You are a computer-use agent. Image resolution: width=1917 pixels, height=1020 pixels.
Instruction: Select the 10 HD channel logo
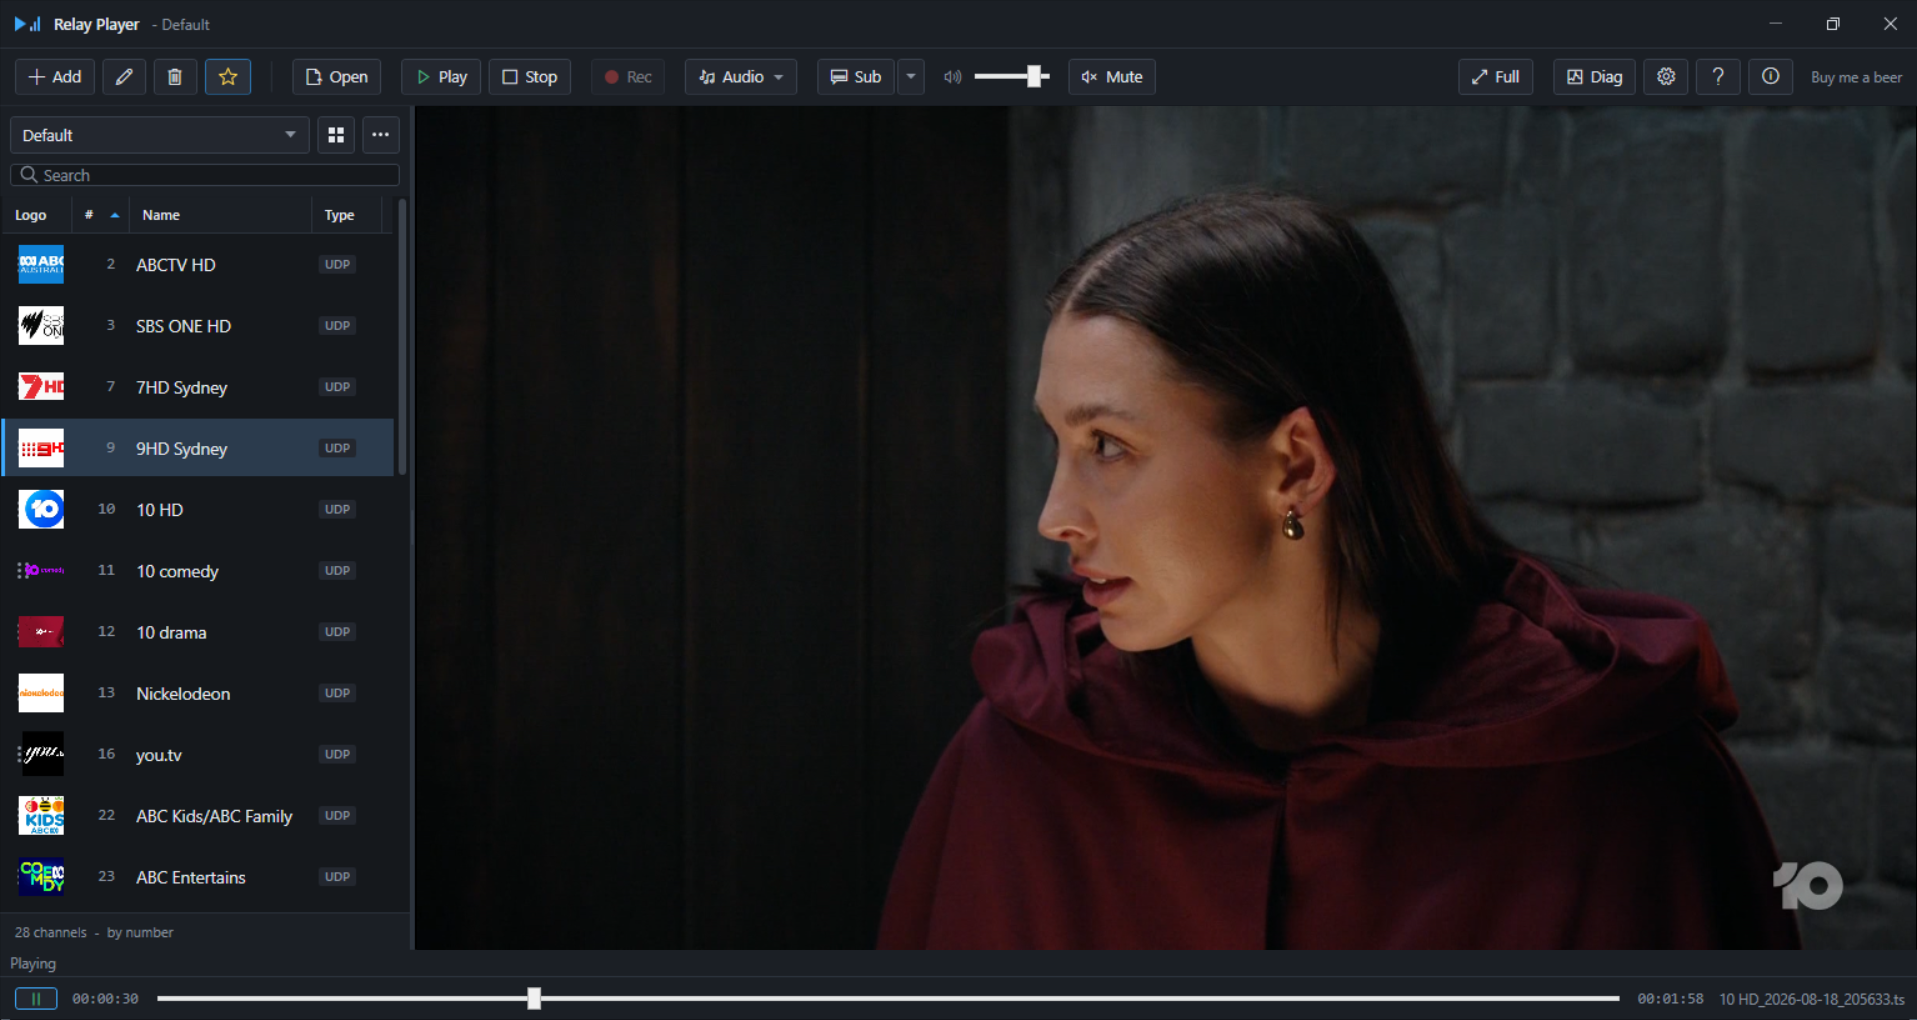41,509
